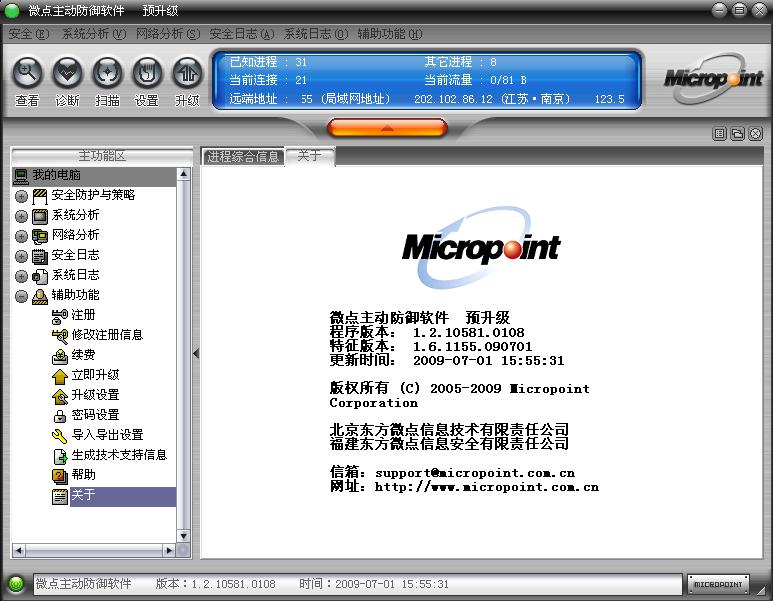Image resolution: width=773 pixels, height=601 pixels.
Task: Expand the 安全防护与策略 tree node
Action: click(21, 196)
